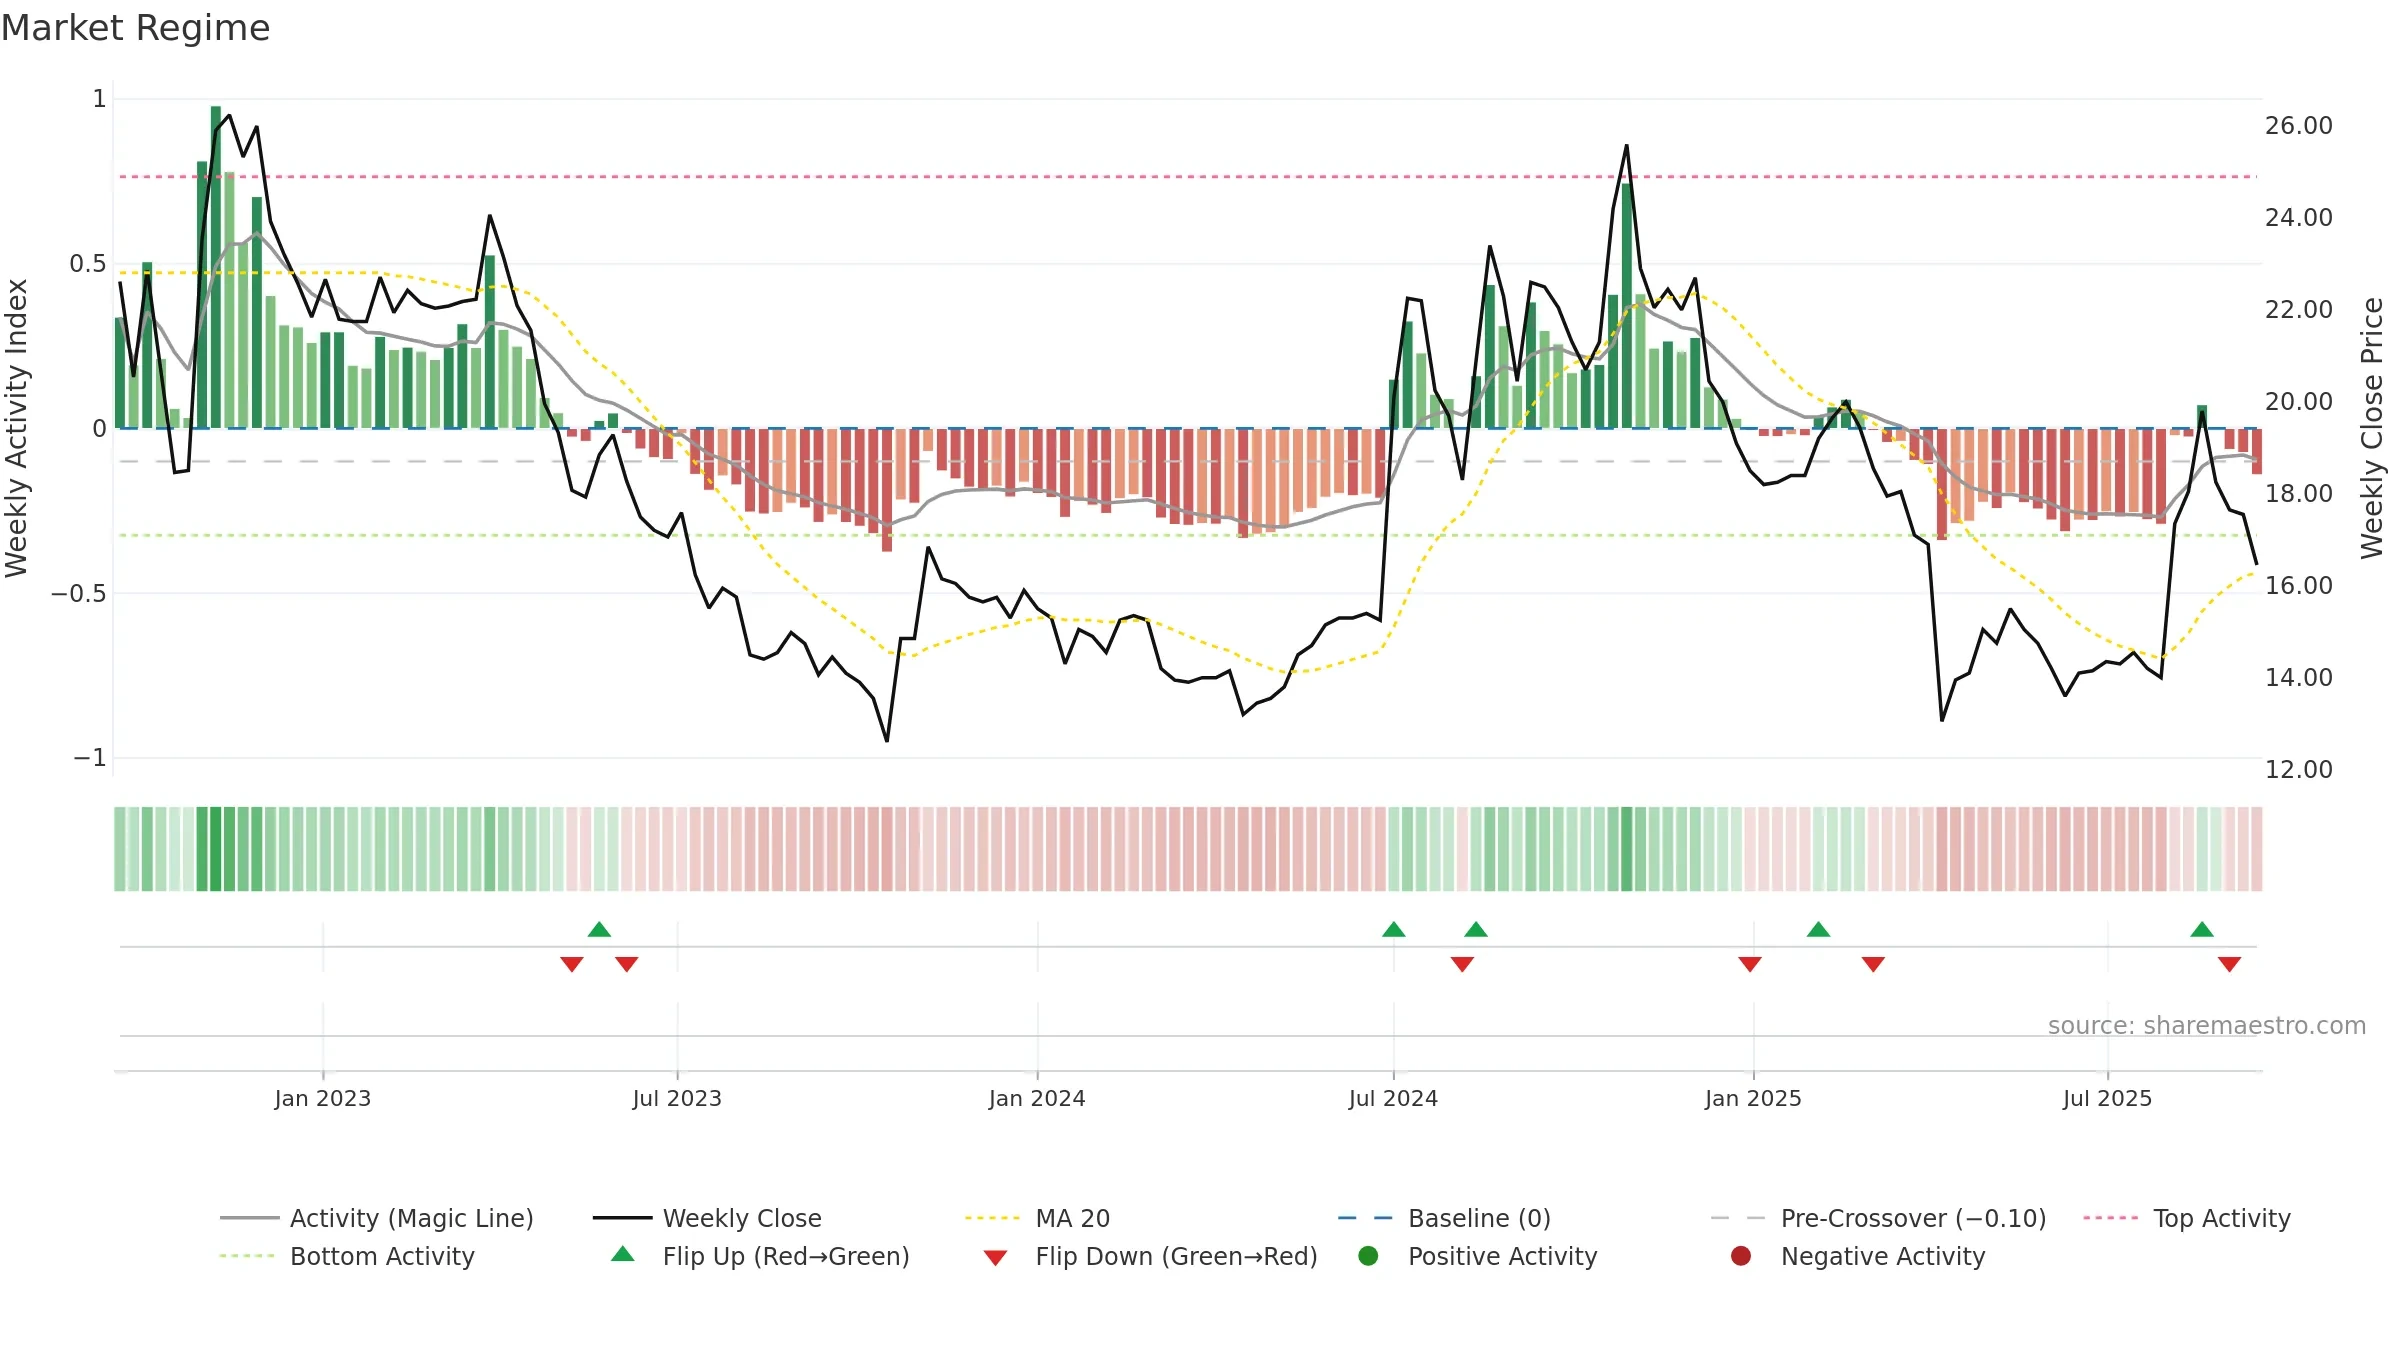Click the Weekly Activity Index axis title
2400x1350 pixels.
16,428
